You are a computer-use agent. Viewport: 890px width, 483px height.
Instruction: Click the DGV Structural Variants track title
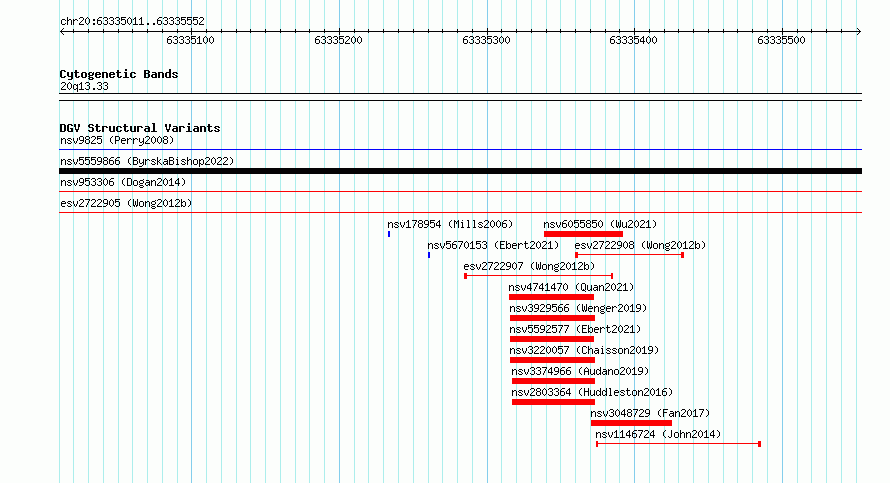click(x=140, y=128)
